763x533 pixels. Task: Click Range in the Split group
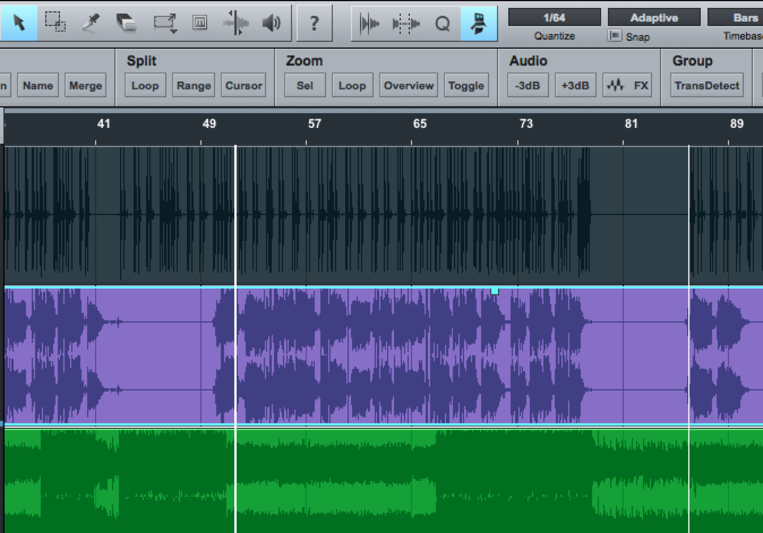point(194,86)
